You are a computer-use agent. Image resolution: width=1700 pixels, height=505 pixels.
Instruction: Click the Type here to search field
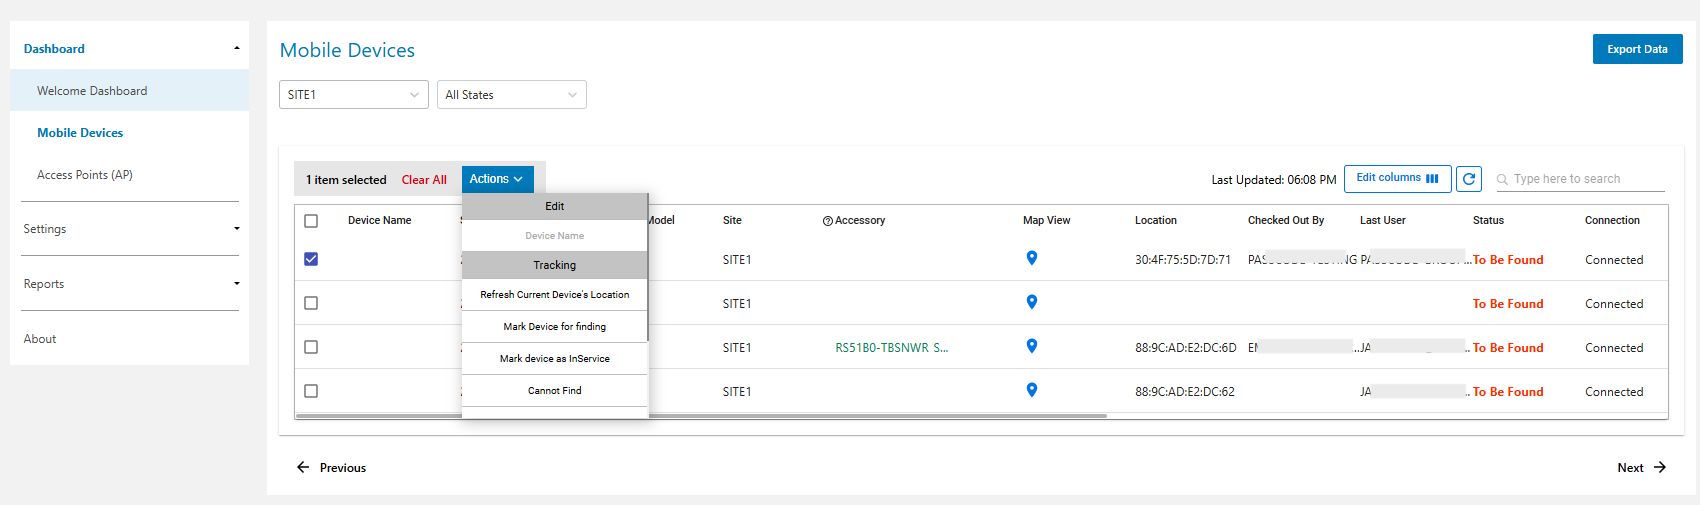pos(1586,179)
